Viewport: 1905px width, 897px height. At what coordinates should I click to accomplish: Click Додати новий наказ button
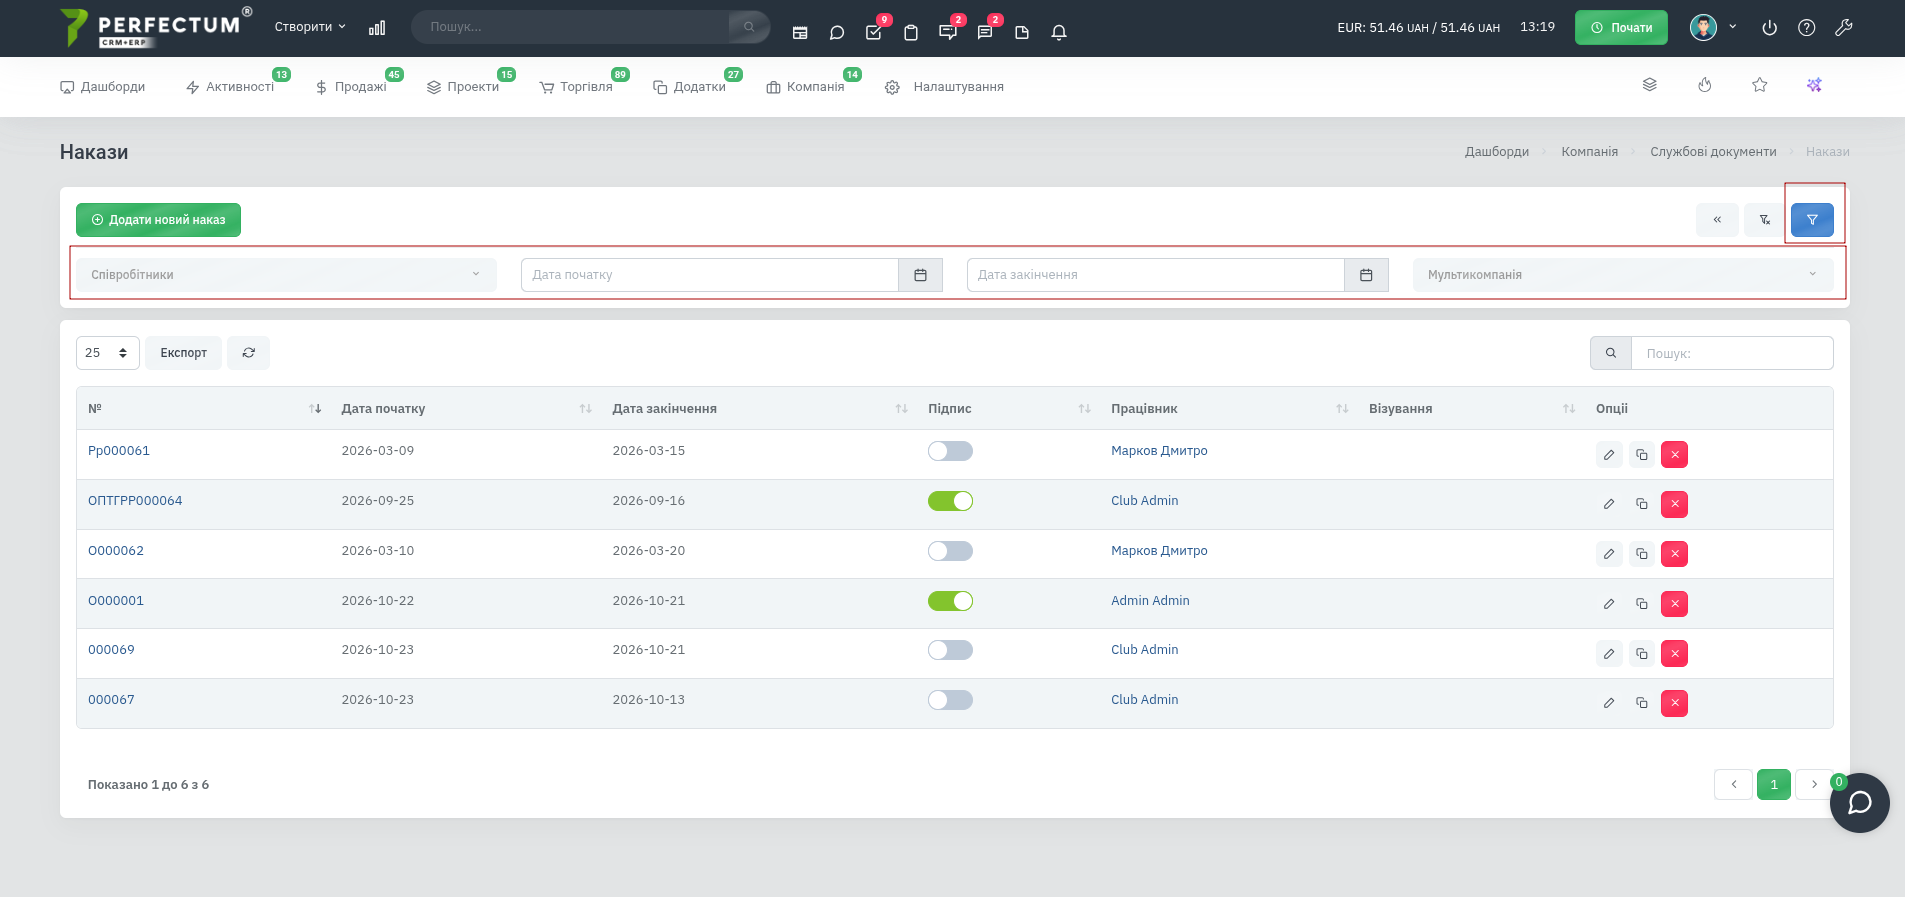[x=158, y=220]
